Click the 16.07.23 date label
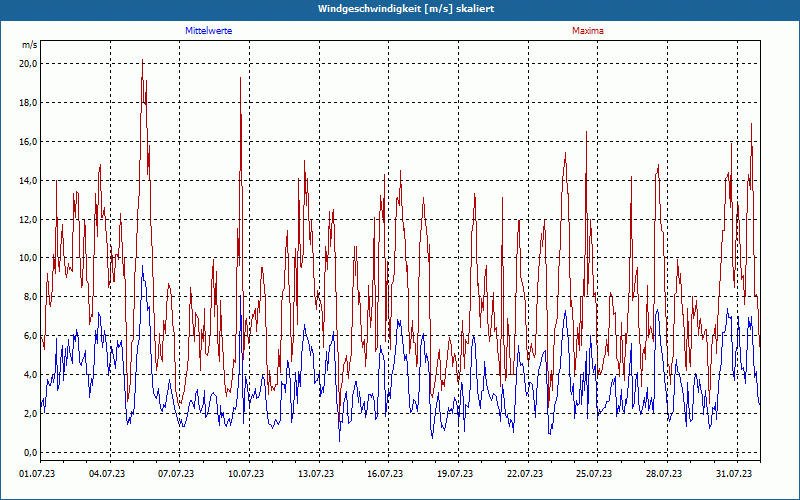800x500 pixels. [385, 474]
